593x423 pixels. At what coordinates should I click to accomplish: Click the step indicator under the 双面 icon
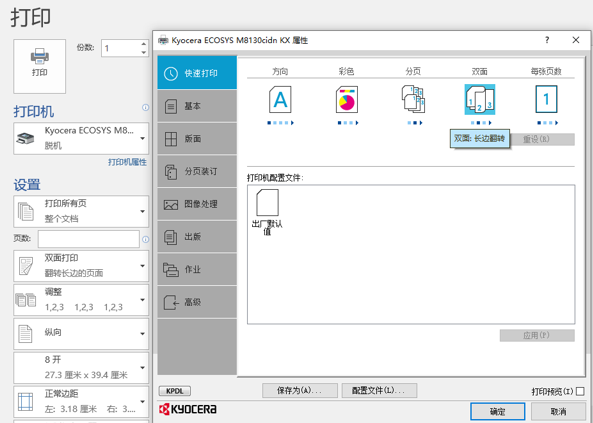[481, 123]
